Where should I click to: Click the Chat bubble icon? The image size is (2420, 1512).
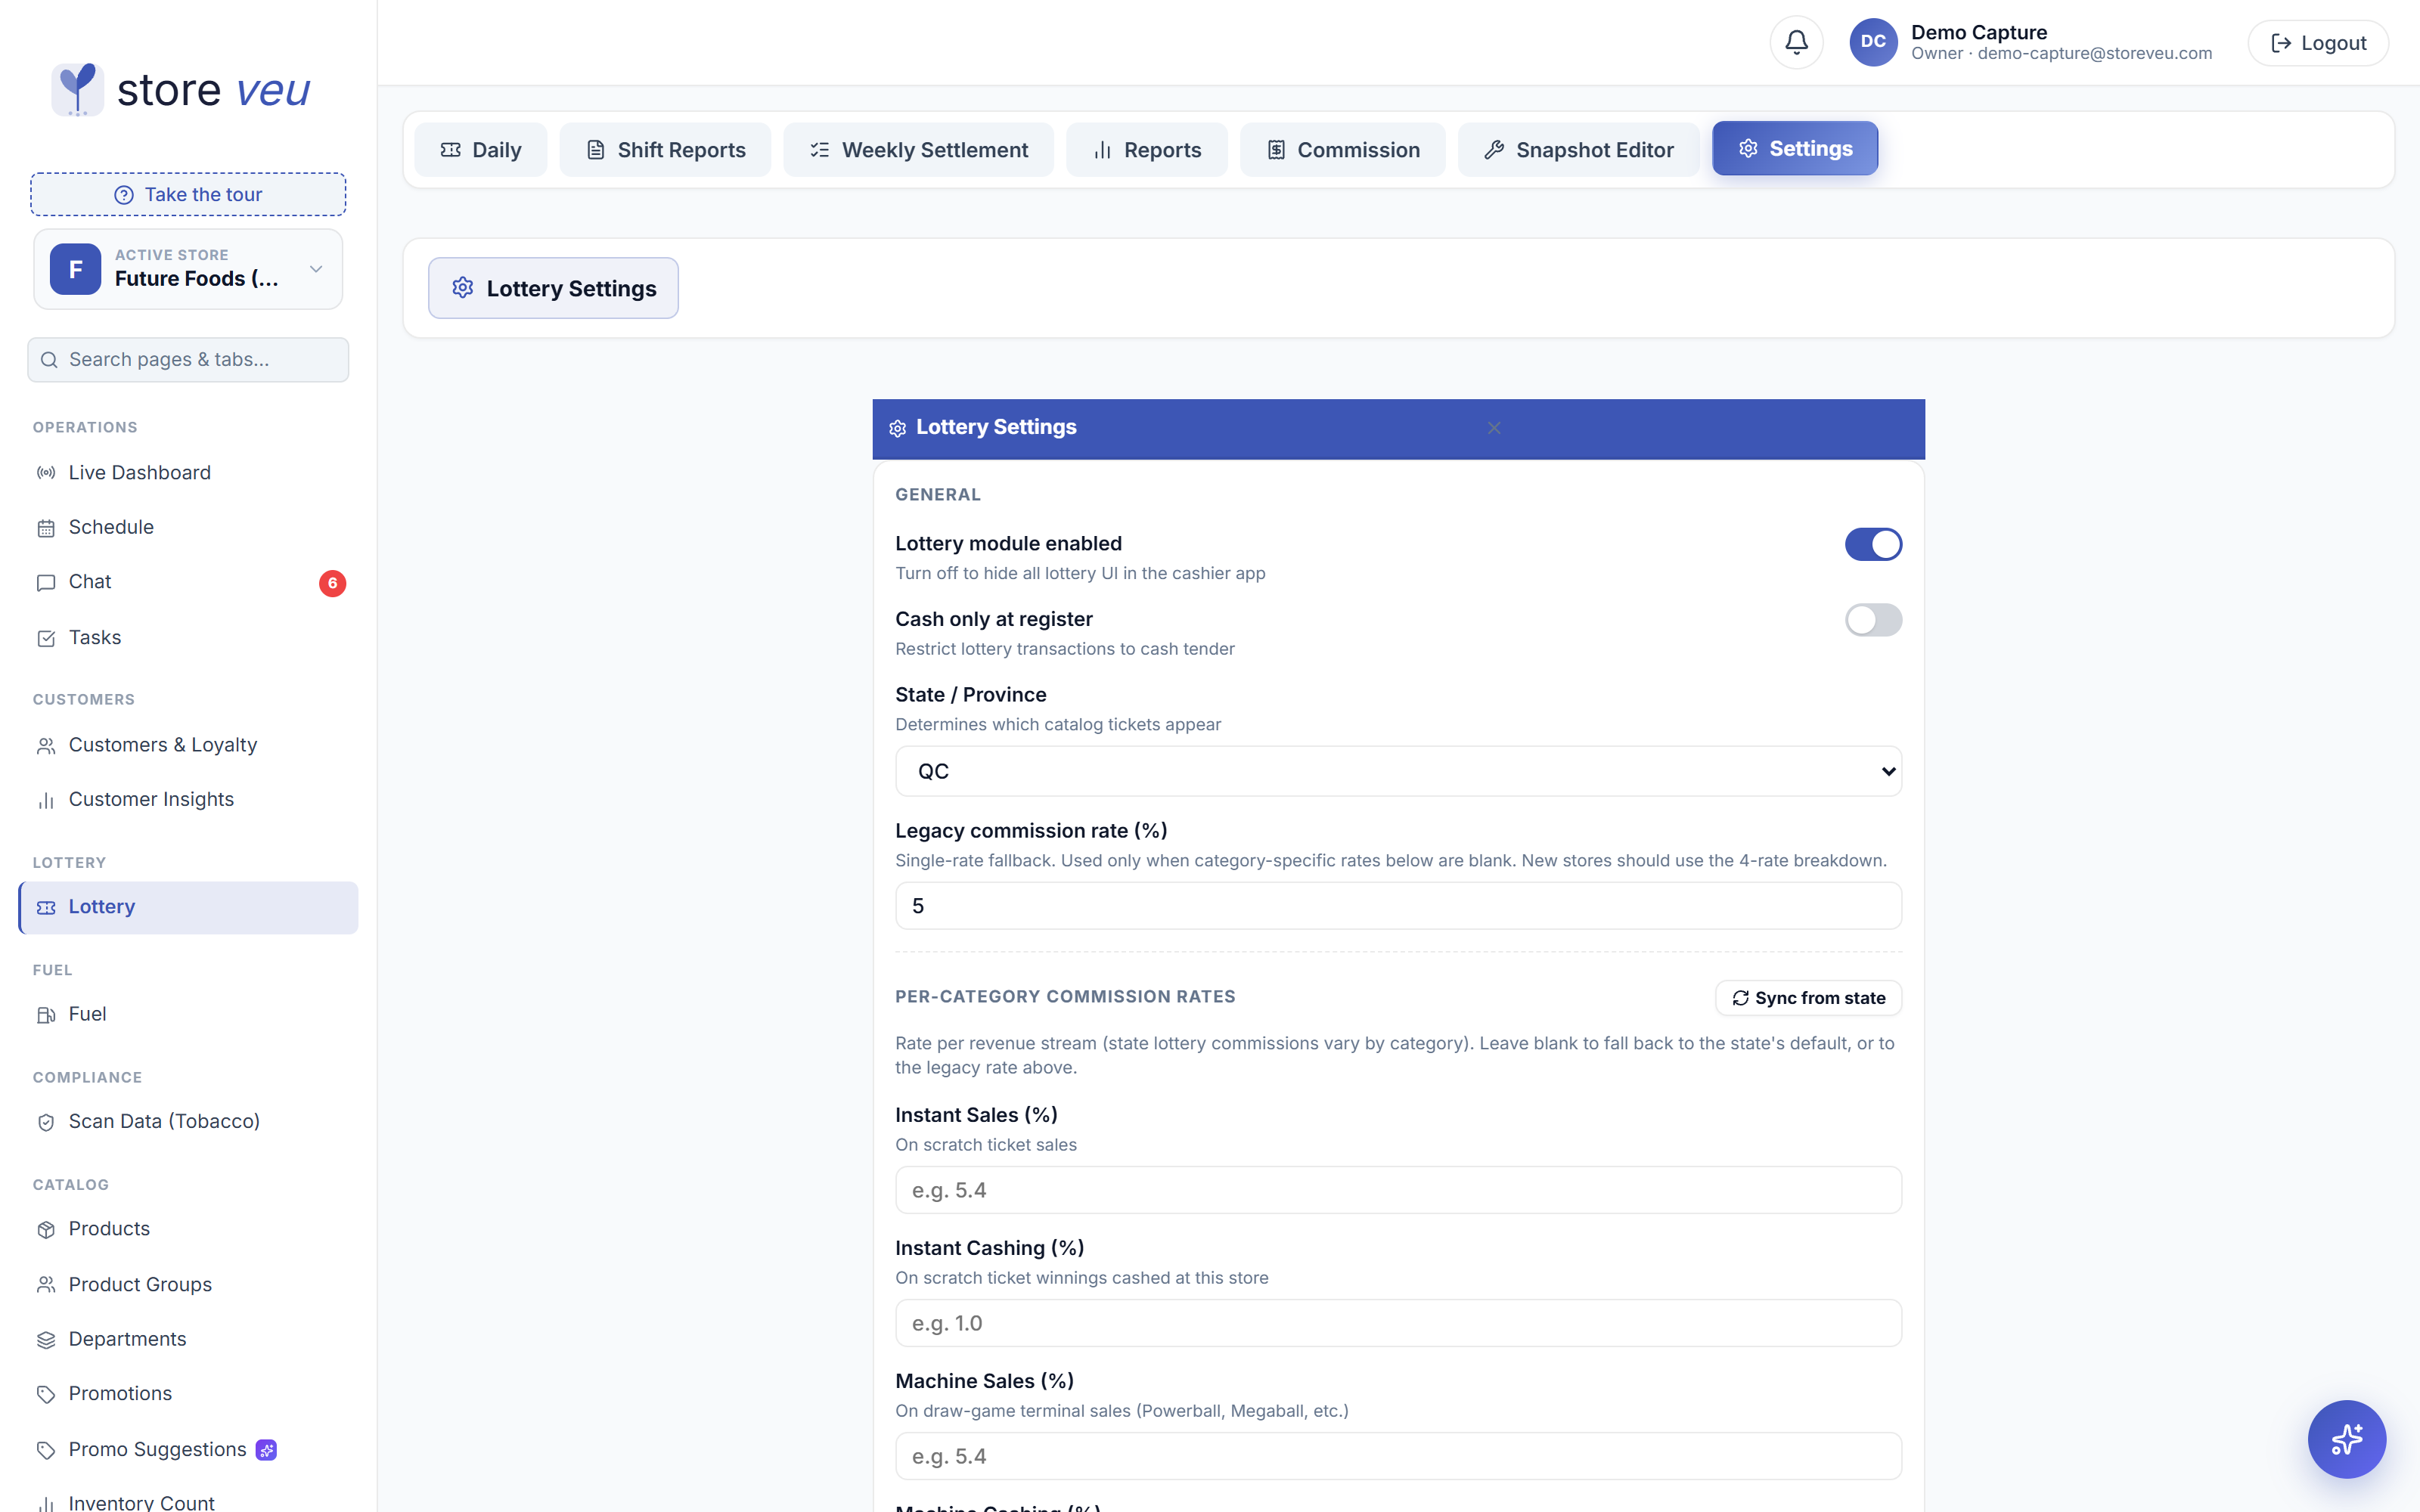(x=46, y=583)
